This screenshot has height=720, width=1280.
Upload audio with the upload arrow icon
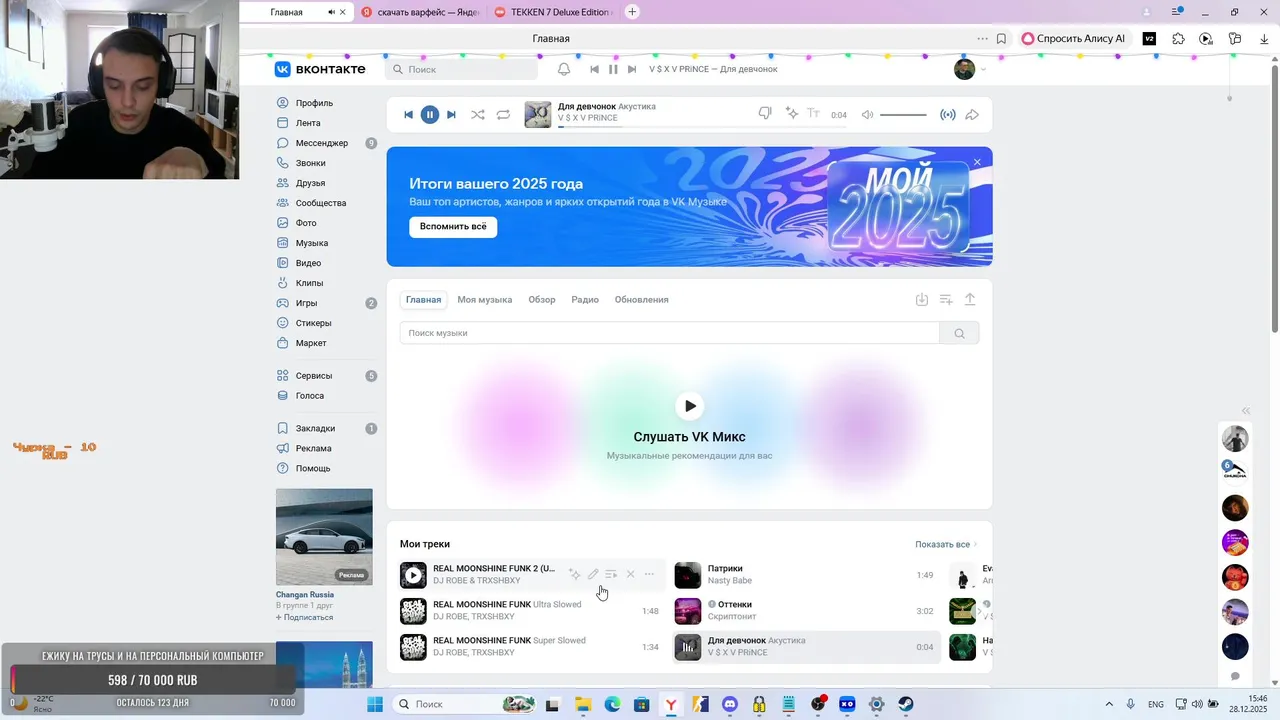970,300
